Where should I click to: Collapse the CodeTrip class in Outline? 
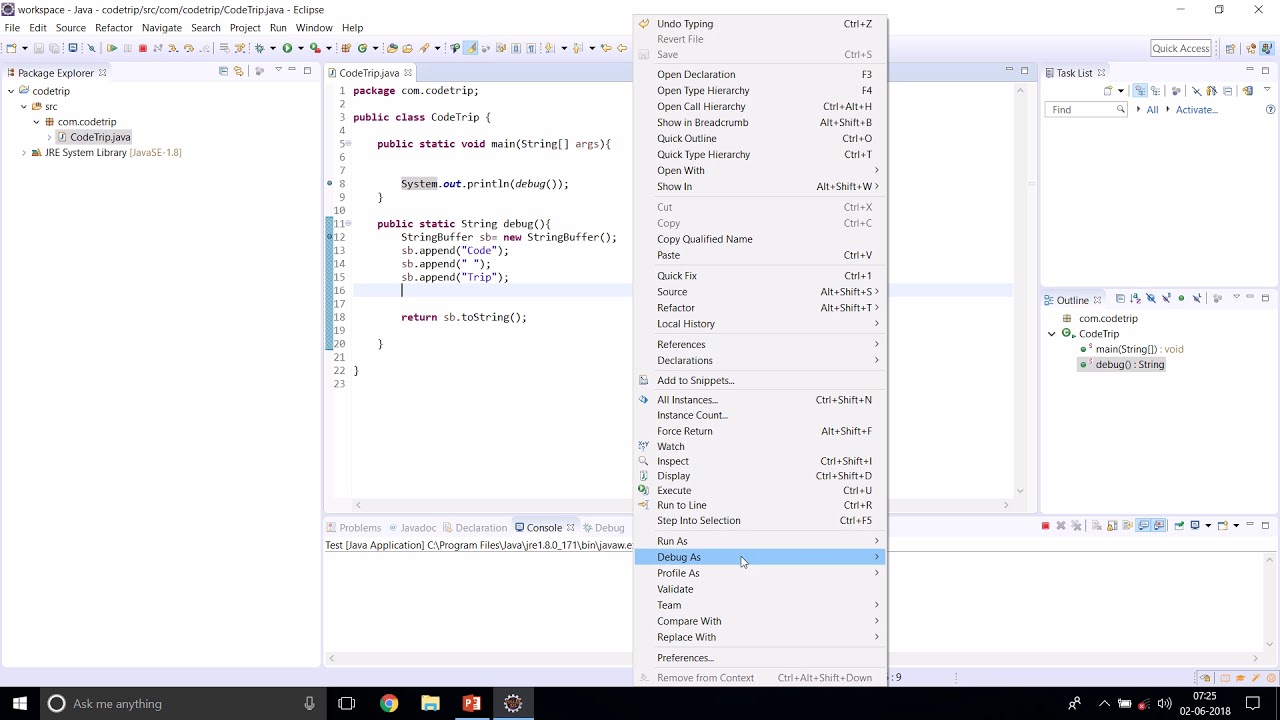[1052, 334]
